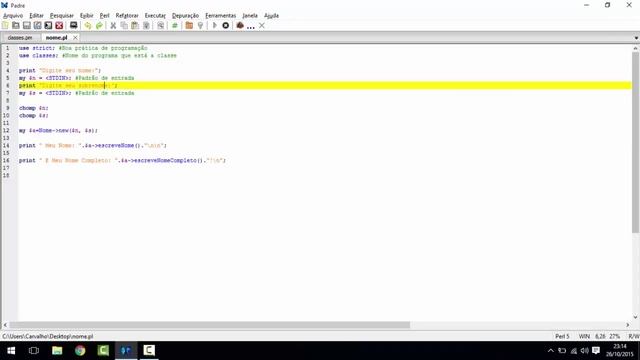Click code line 16 printing Nome Completo
Viewport: 640px width, 360px height.
click(122, 160)
